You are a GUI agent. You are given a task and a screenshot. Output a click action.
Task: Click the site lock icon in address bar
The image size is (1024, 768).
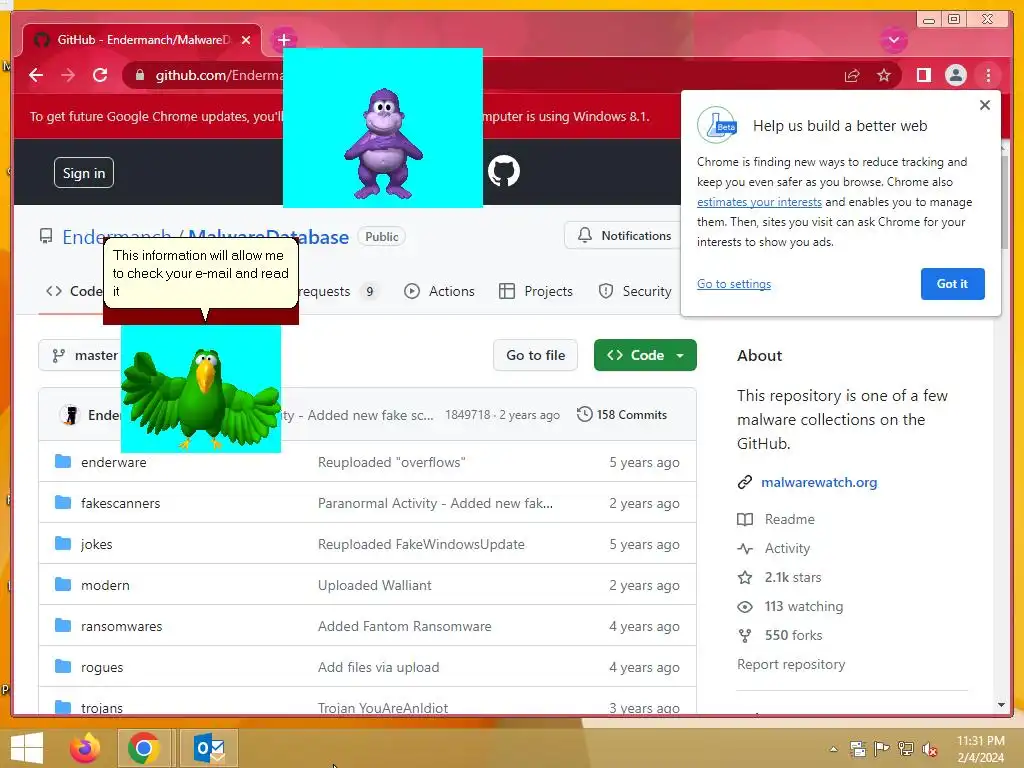click(x=139, y=75)
